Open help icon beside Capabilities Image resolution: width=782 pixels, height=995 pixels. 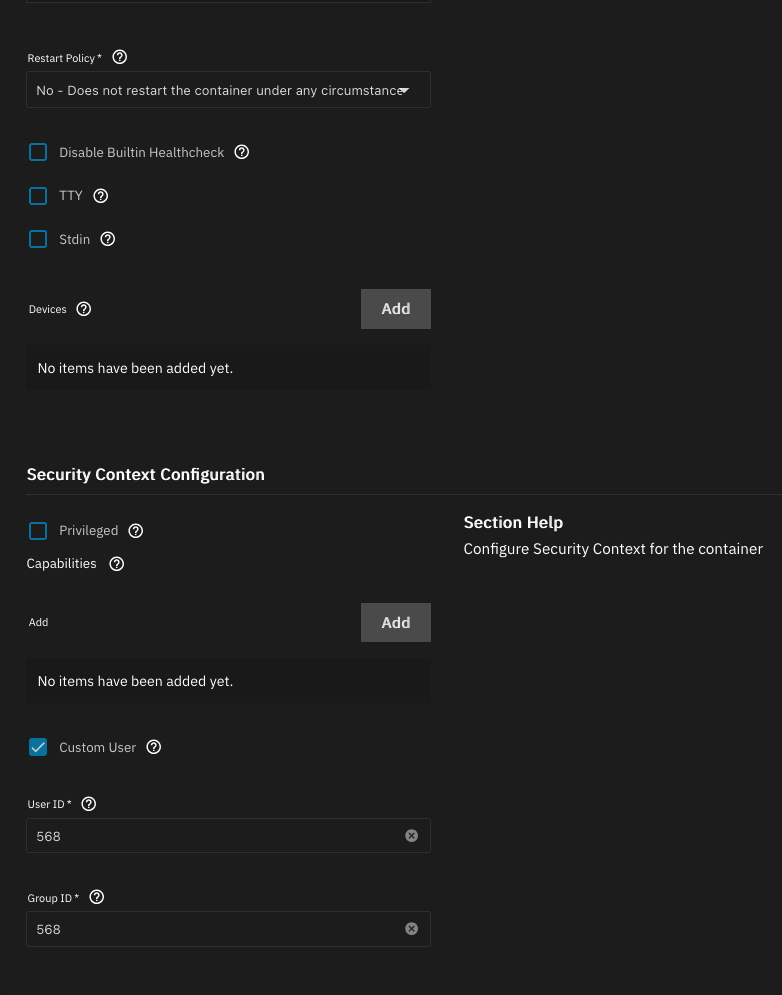(116, 563)
